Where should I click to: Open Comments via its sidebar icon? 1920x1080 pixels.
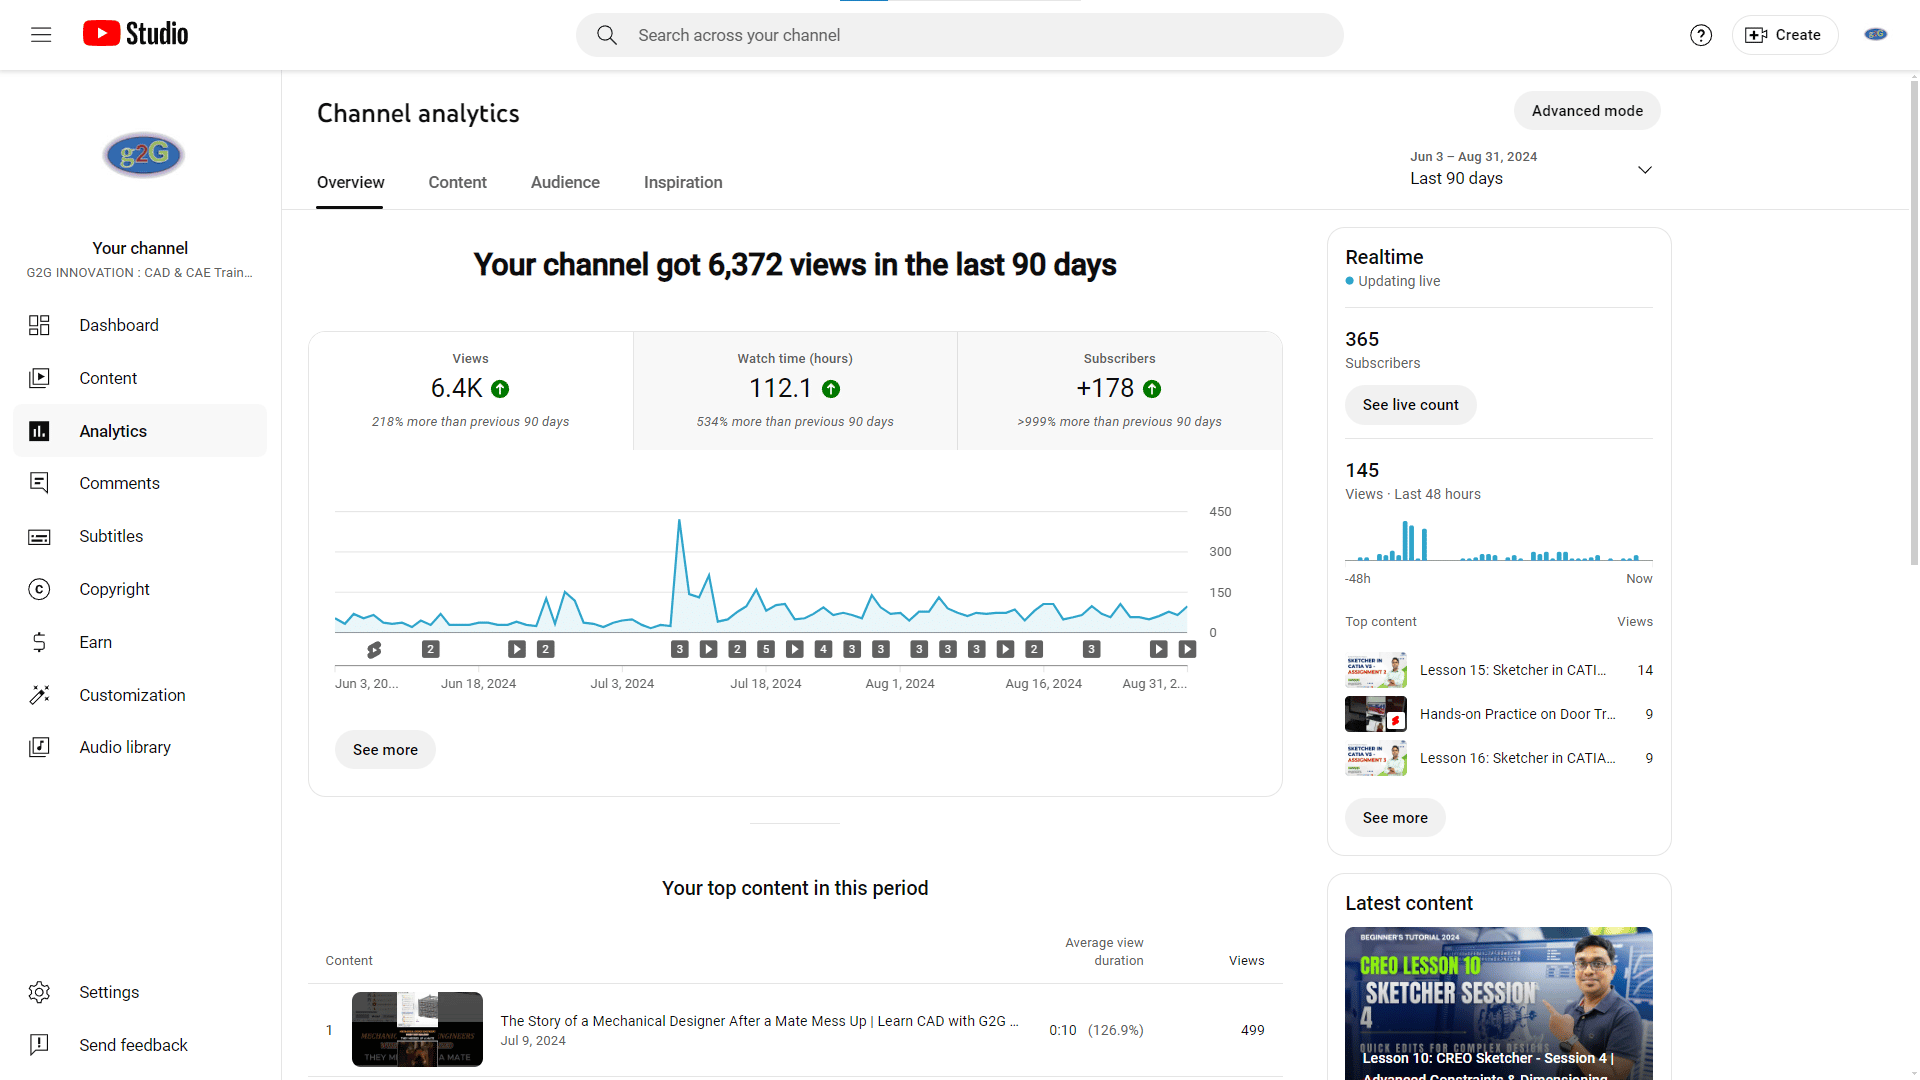[x=39, y=483]
